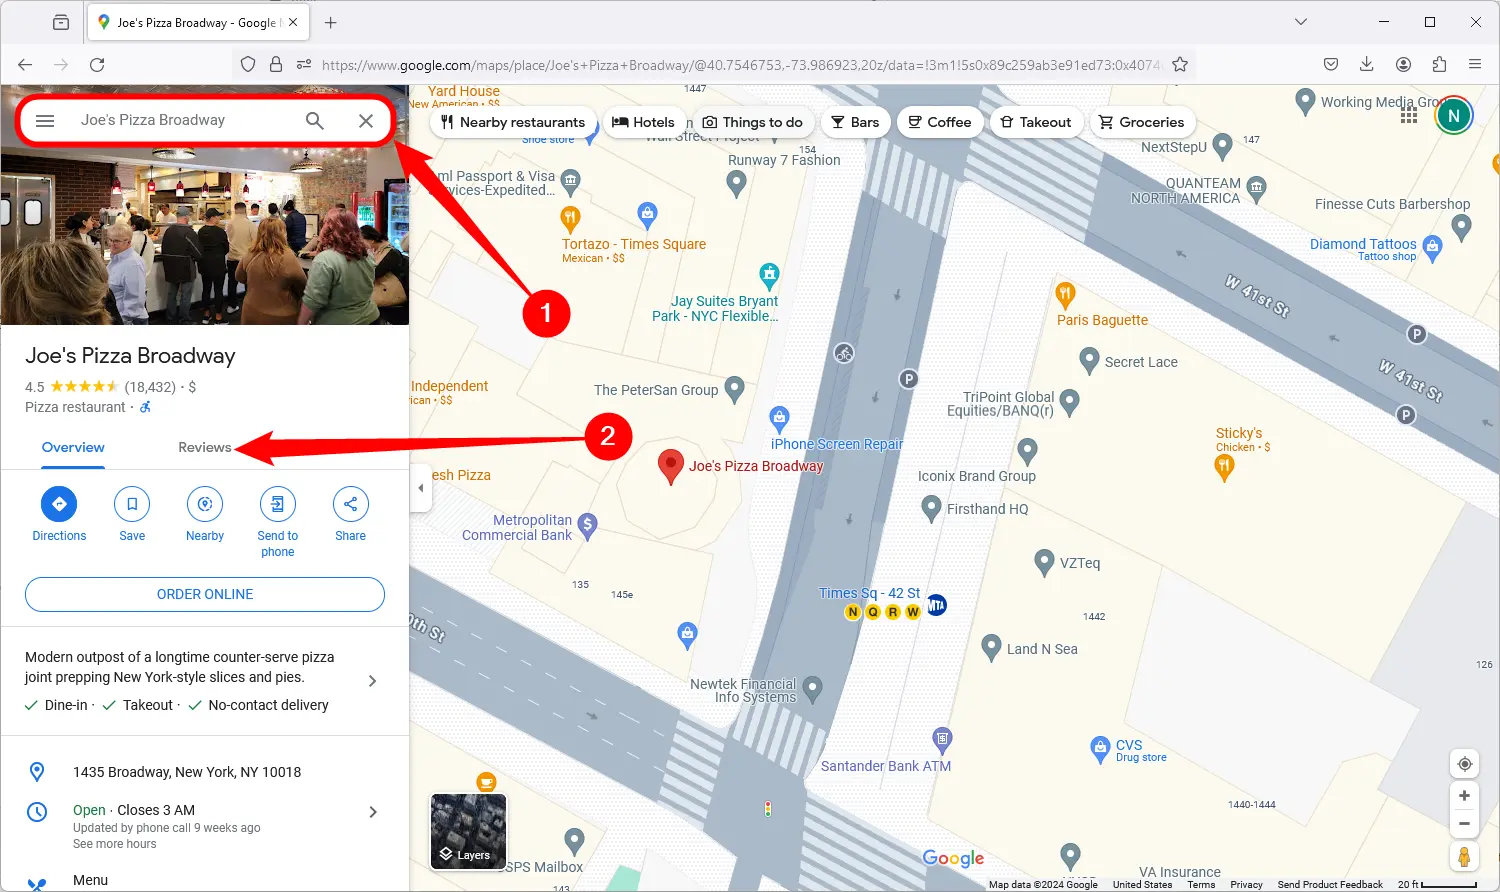Click the Tortazo - Times Square marker
The width and height of the screenshot is (1500, 892).
[570, 218]
